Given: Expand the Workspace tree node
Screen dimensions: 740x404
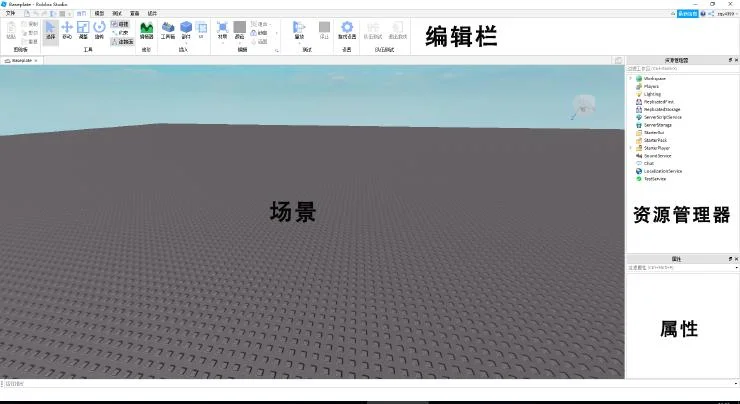Looking at the screenshot, I should coord(631,78).
